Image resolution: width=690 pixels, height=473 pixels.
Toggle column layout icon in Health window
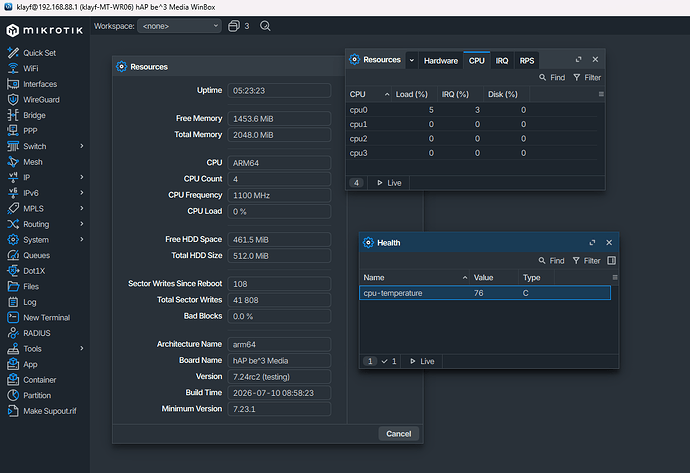point(611,261)
